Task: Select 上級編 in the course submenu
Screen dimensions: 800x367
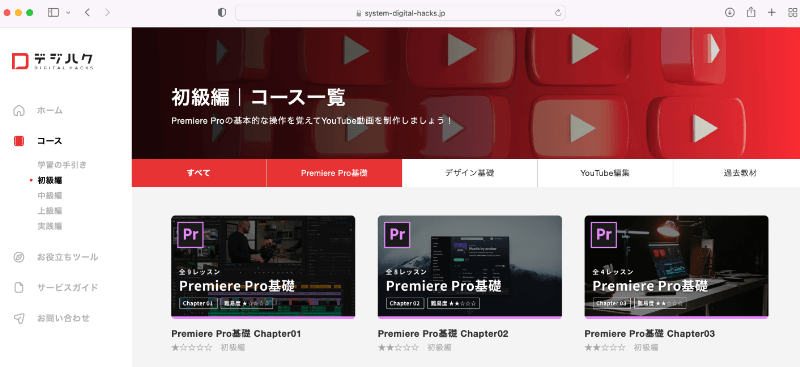Action: point(50,211)
